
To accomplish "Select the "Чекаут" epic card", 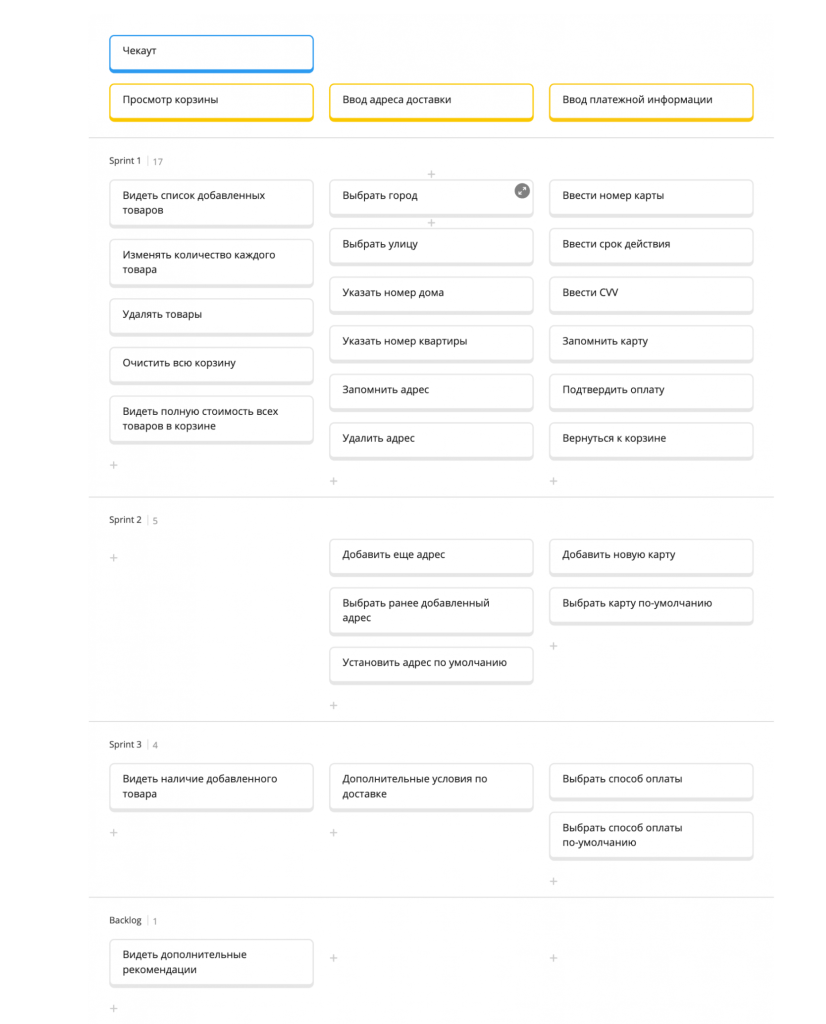I will 211,52.
